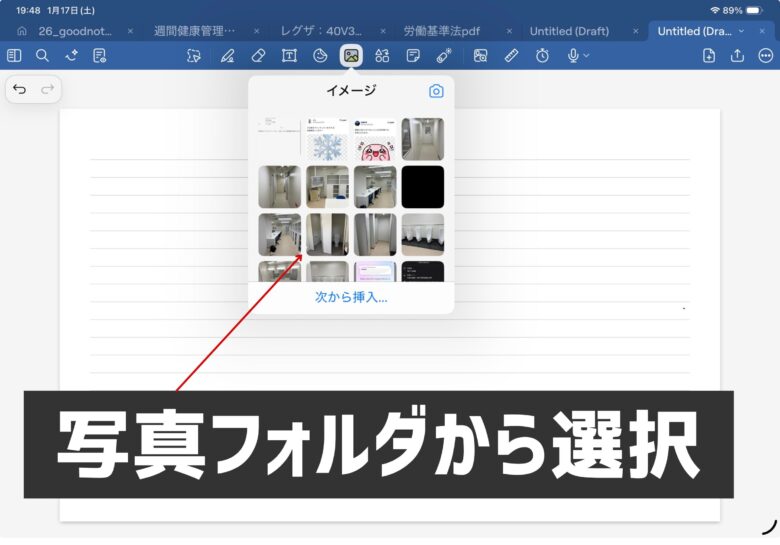Screen dimensions: 780x545
Task: Tap the share export icon
Action: [737, 56]
